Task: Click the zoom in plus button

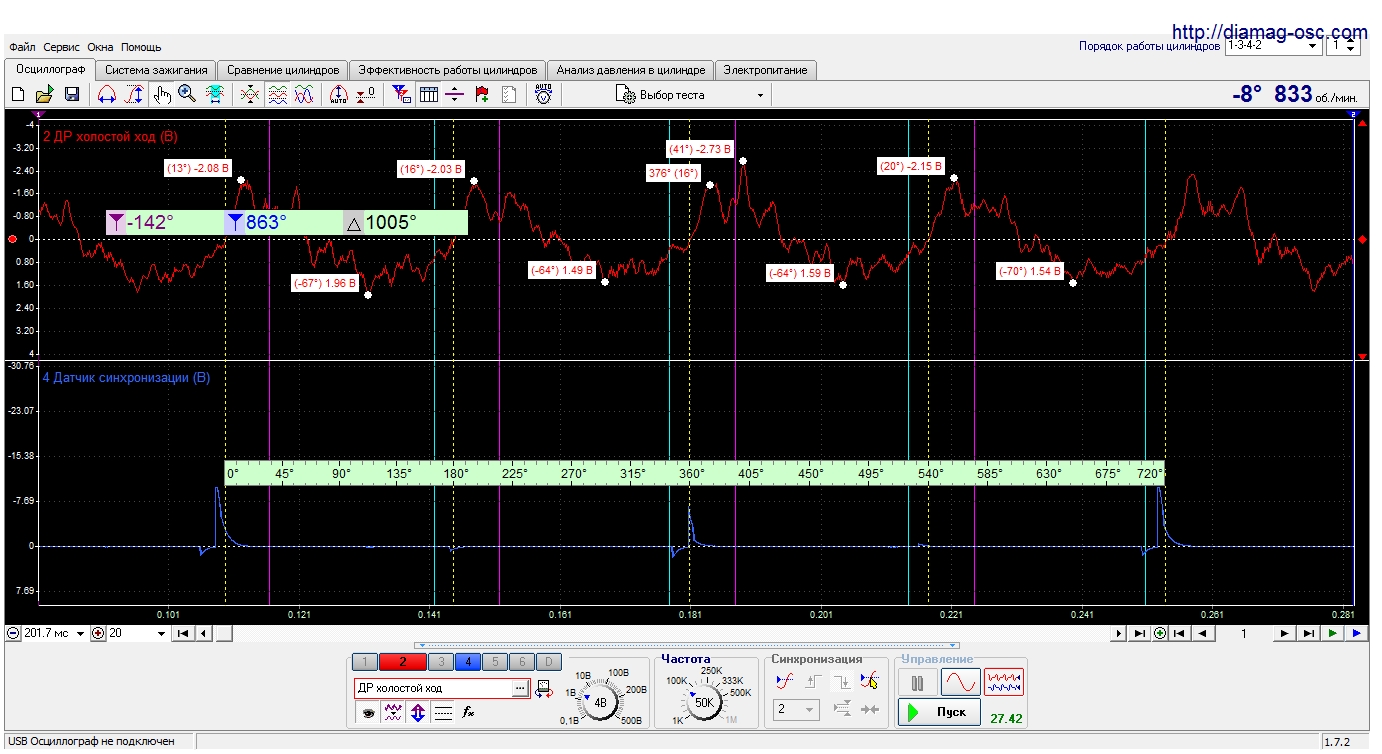Action: point(98,633)
